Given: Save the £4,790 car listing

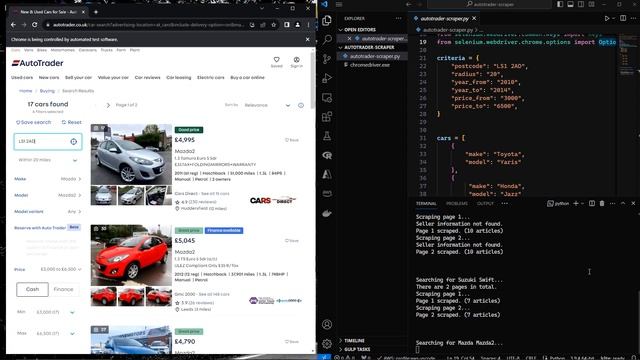Looking at the screenshot, I should click(292, 342).
